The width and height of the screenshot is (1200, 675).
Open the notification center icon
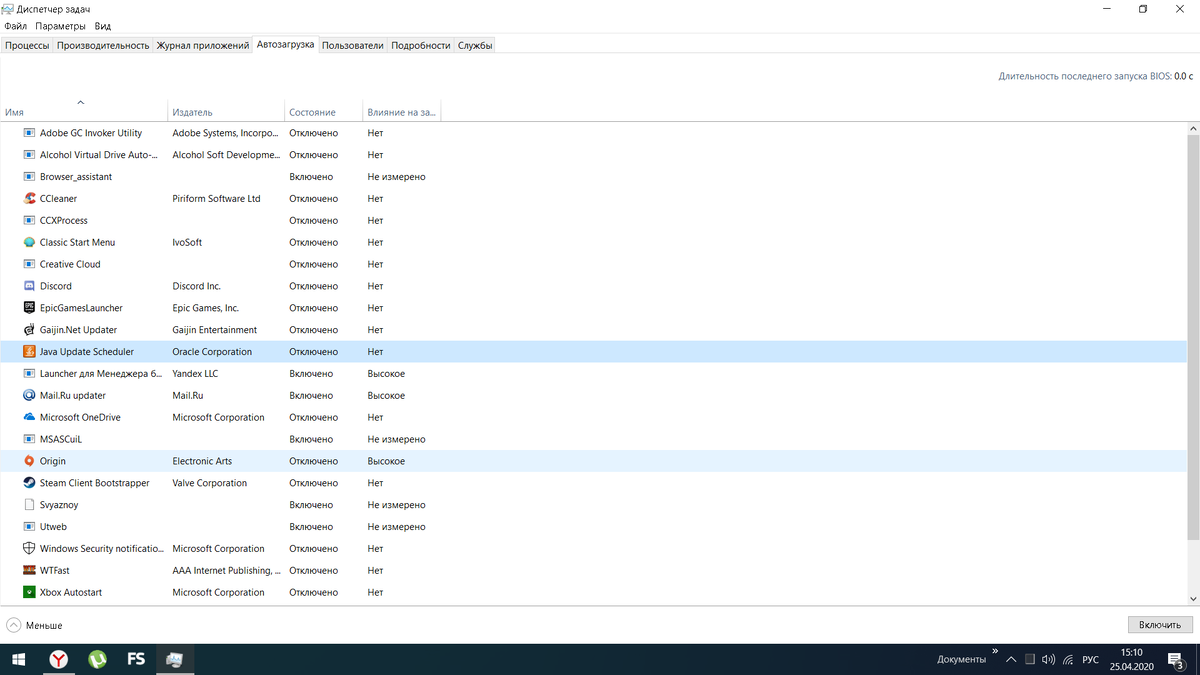(x=1177, y=660)
